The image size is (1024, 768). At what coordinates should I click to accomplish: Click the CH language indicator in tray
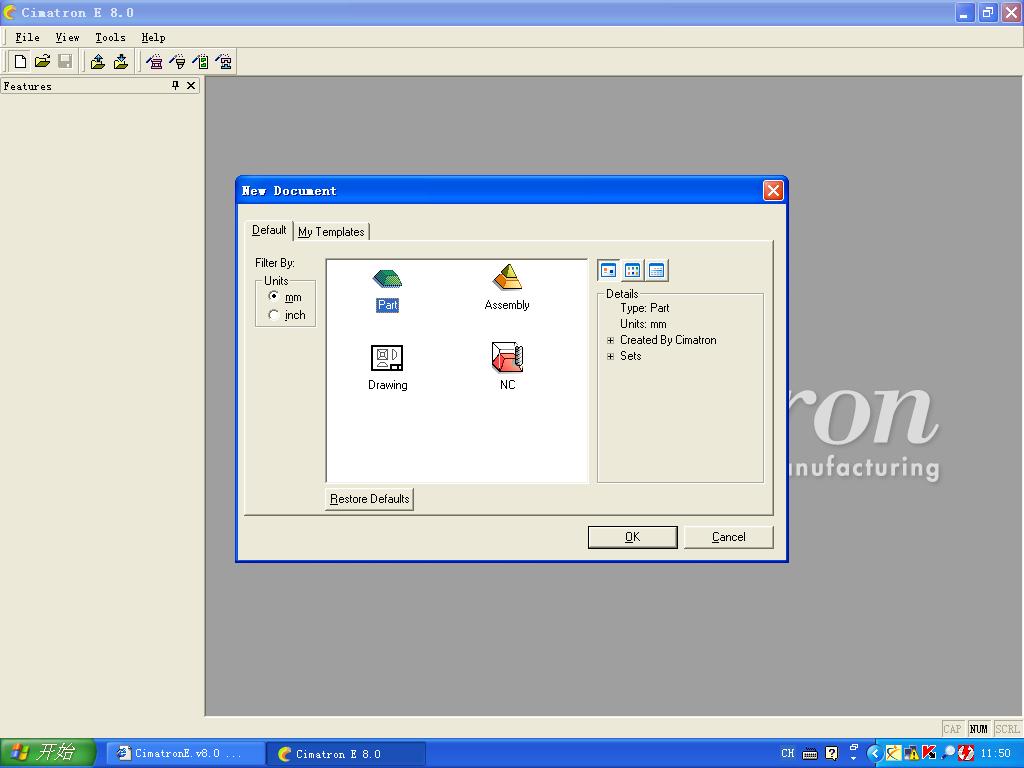[788, 753]
